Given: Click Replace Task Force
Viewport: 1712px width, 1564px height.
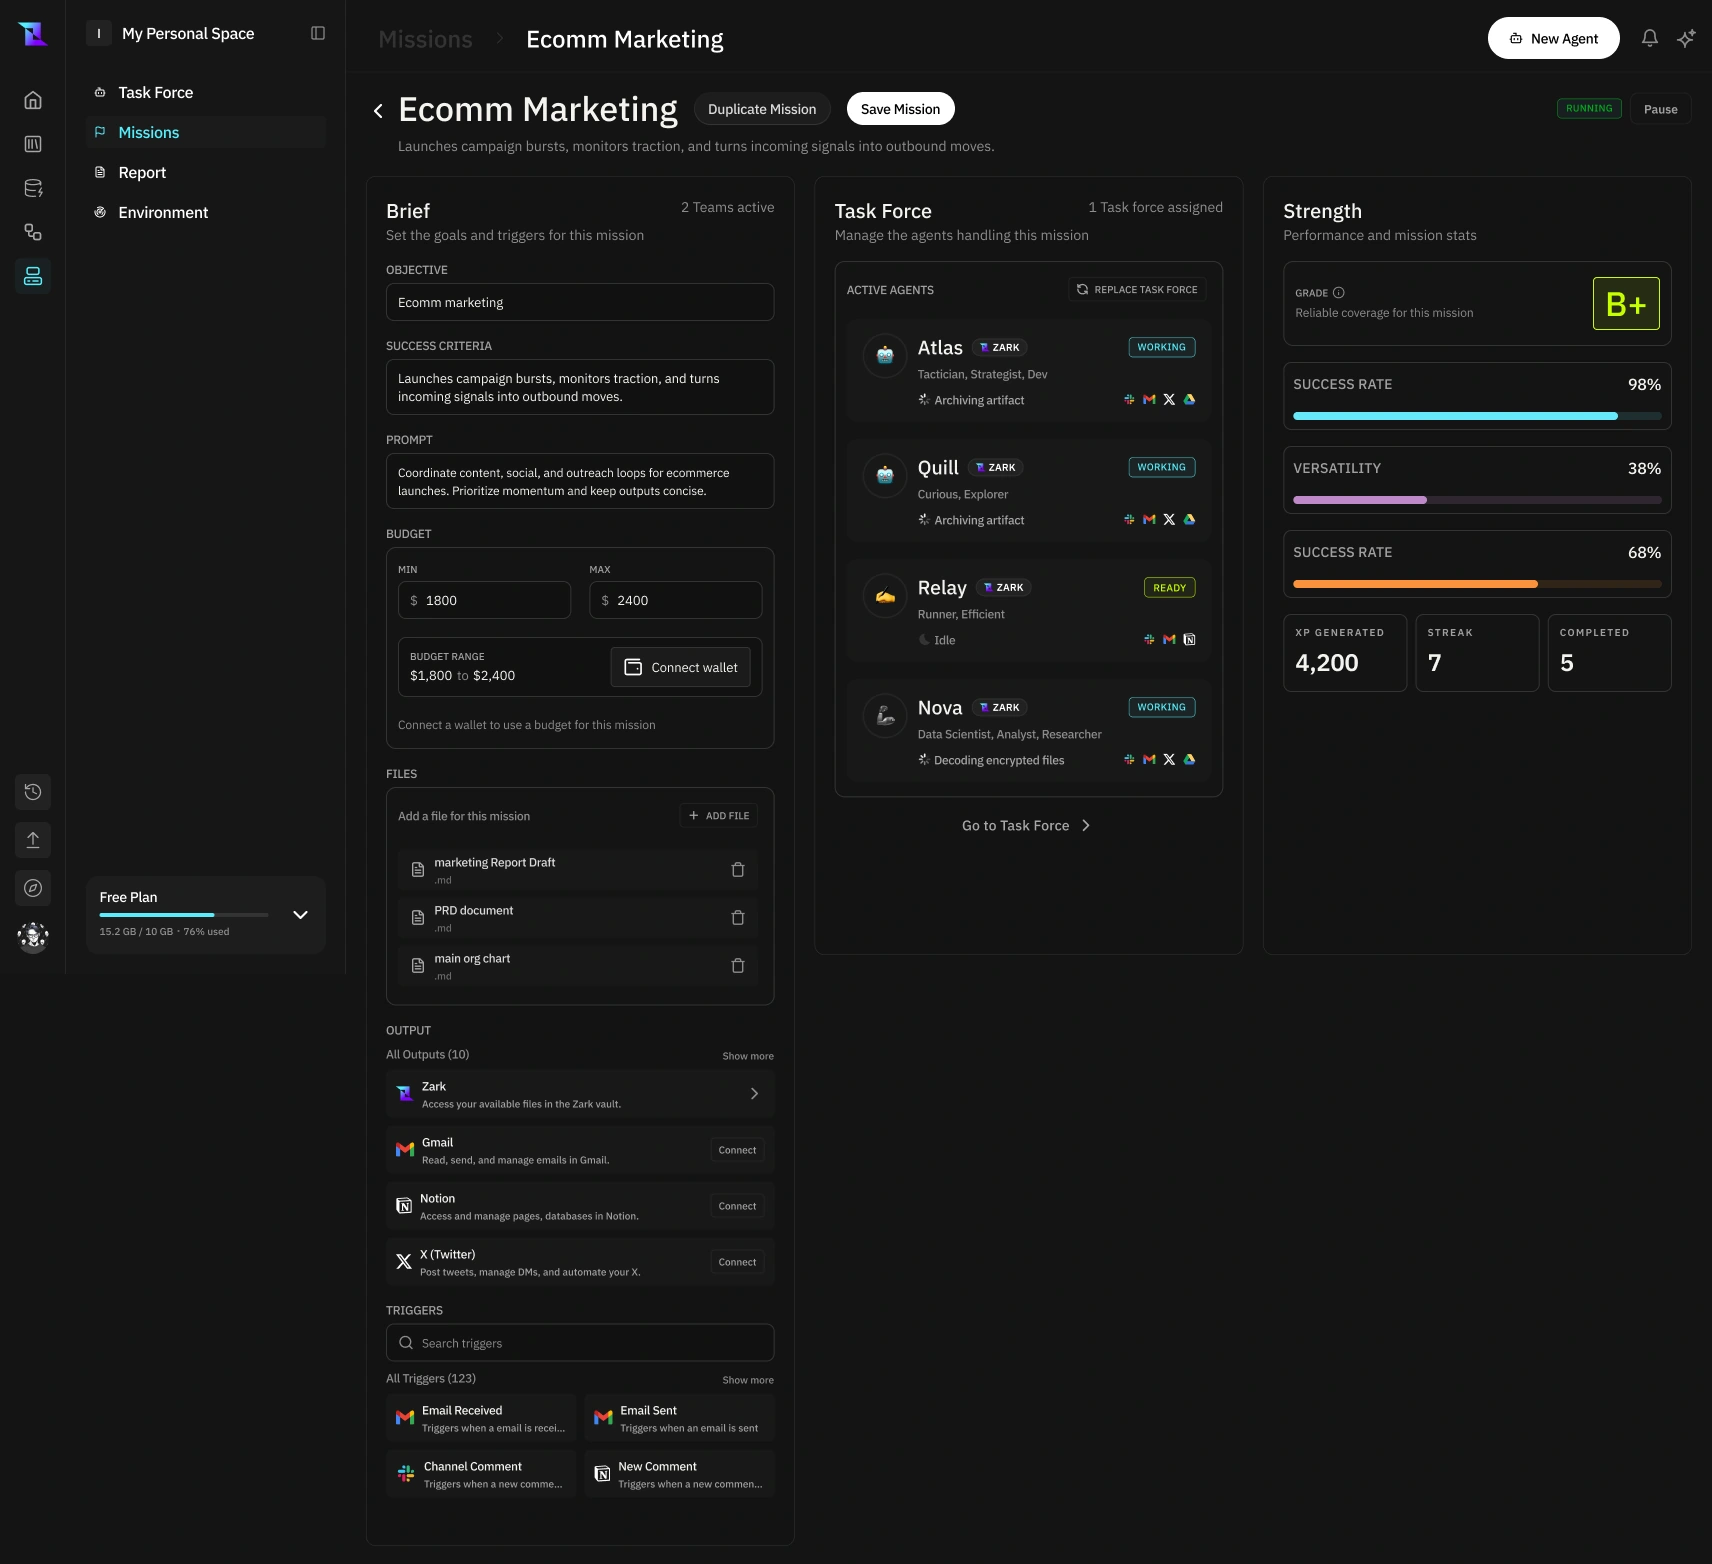Looking at the screenshot, I should click(x=1137, y=290).
